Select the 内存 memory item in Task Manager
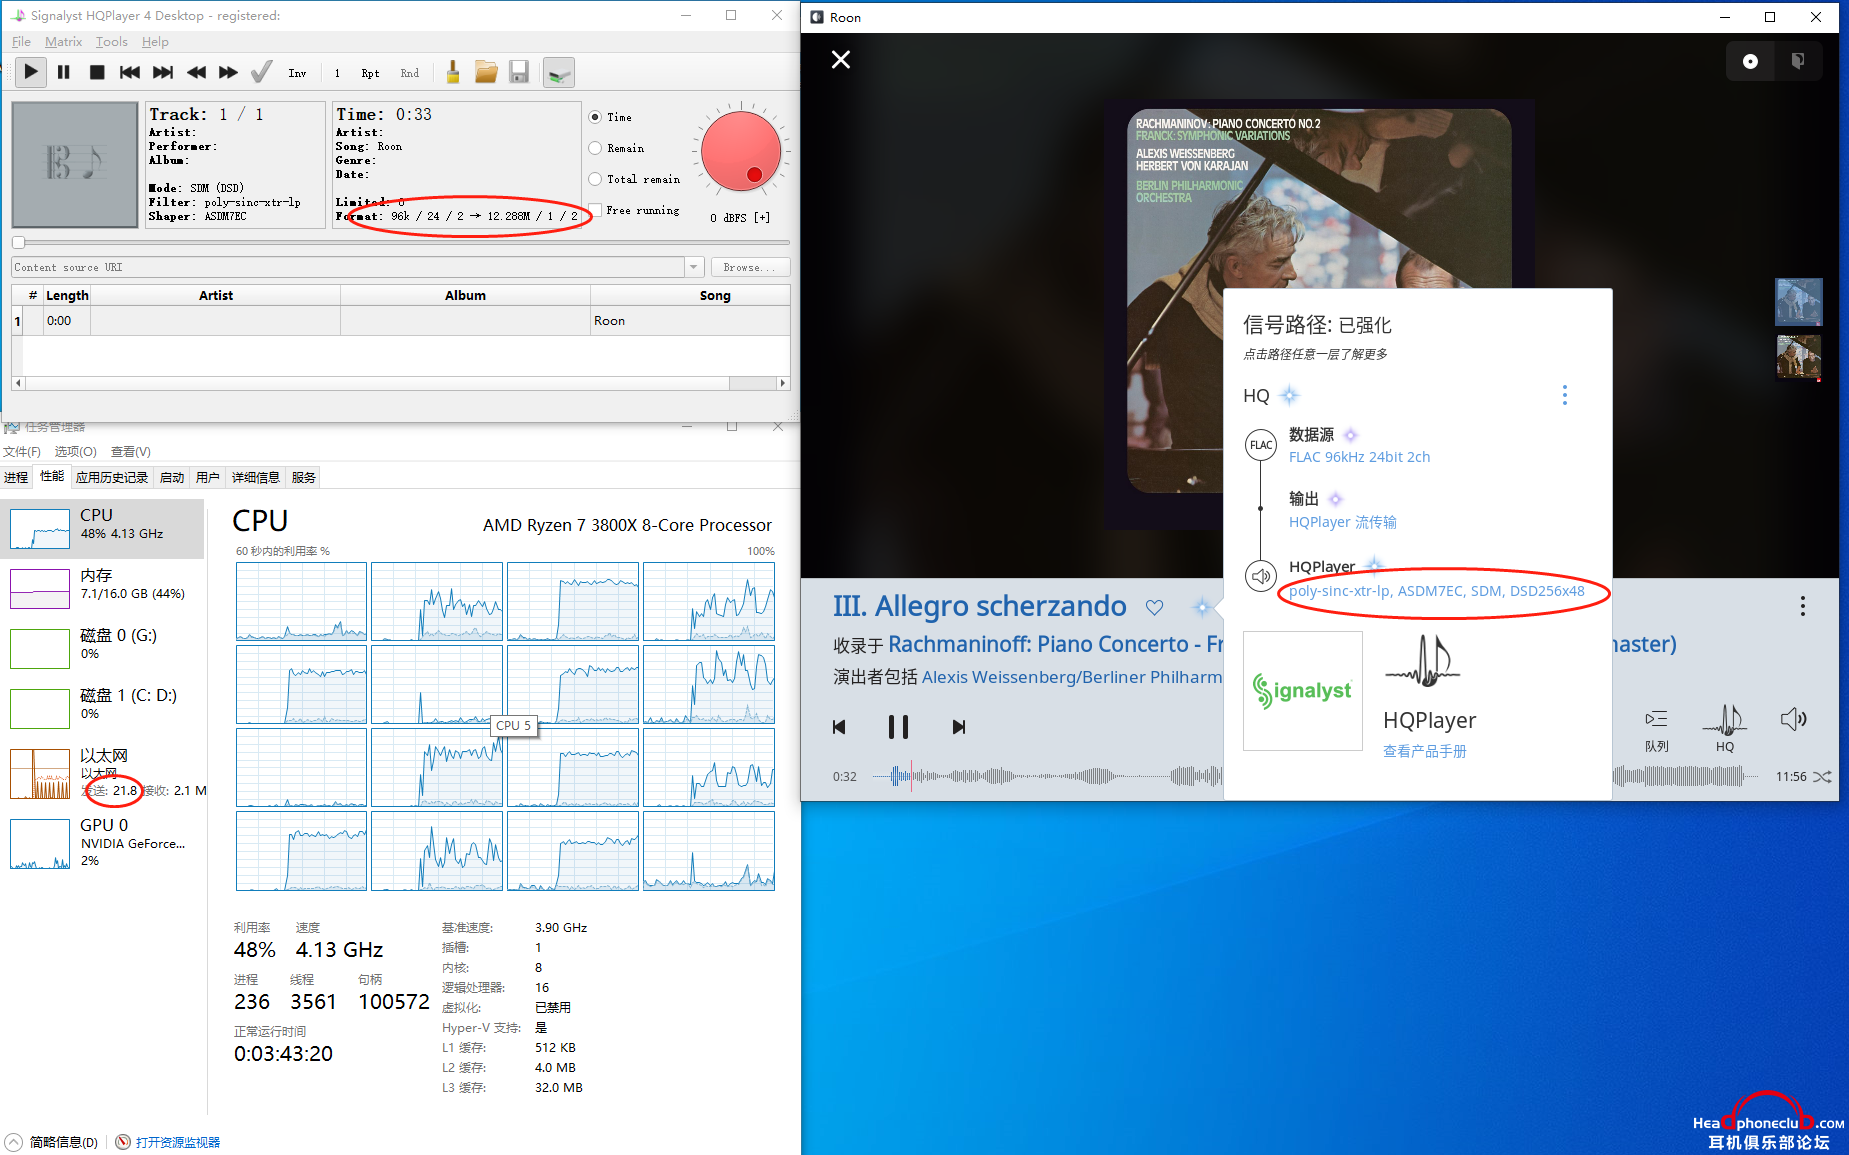The image size is (1849, 1155). click(104, 588)
